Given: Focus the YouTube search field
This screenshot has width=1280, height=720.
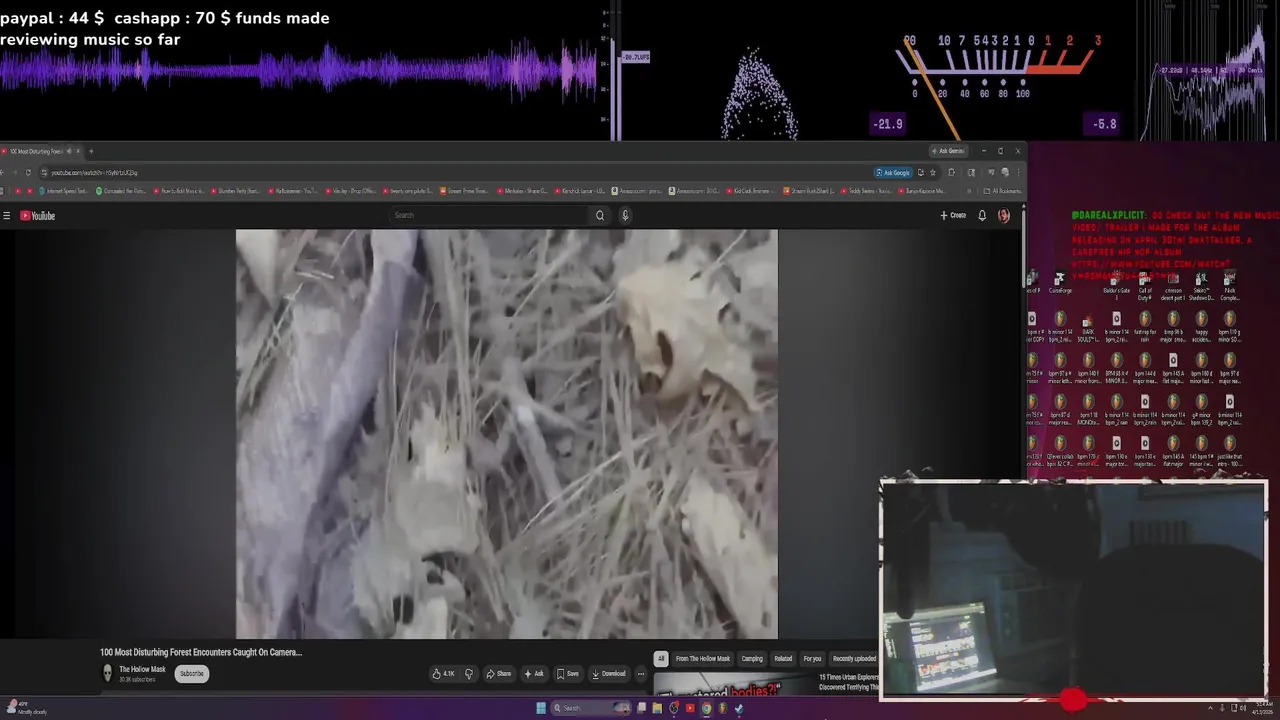Looking at the screenshot, I should 488,215.
